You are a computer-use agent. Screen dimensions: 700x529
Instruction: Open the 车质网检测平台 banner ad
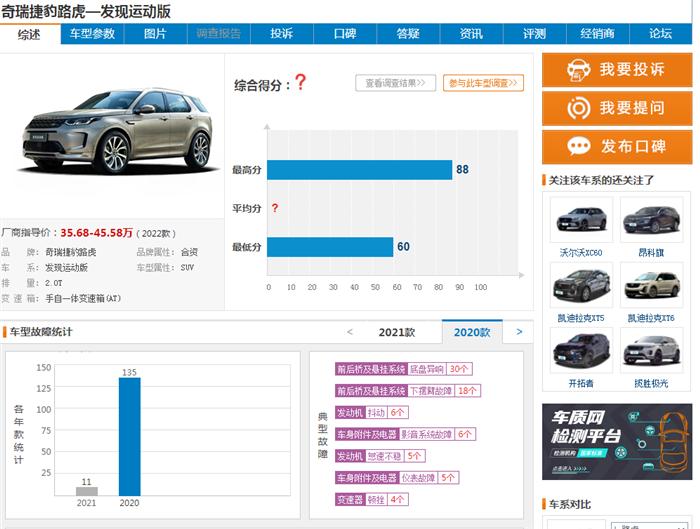pos(617,442)
